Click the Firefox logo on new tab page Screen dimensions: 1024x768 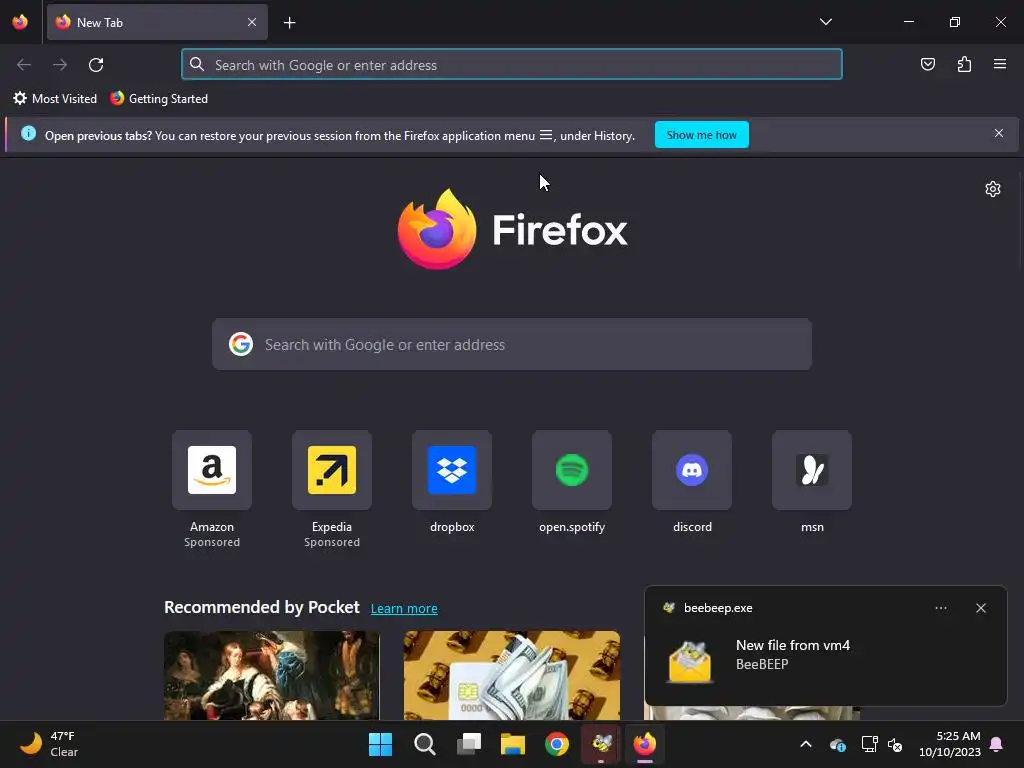tap(513, 229)
